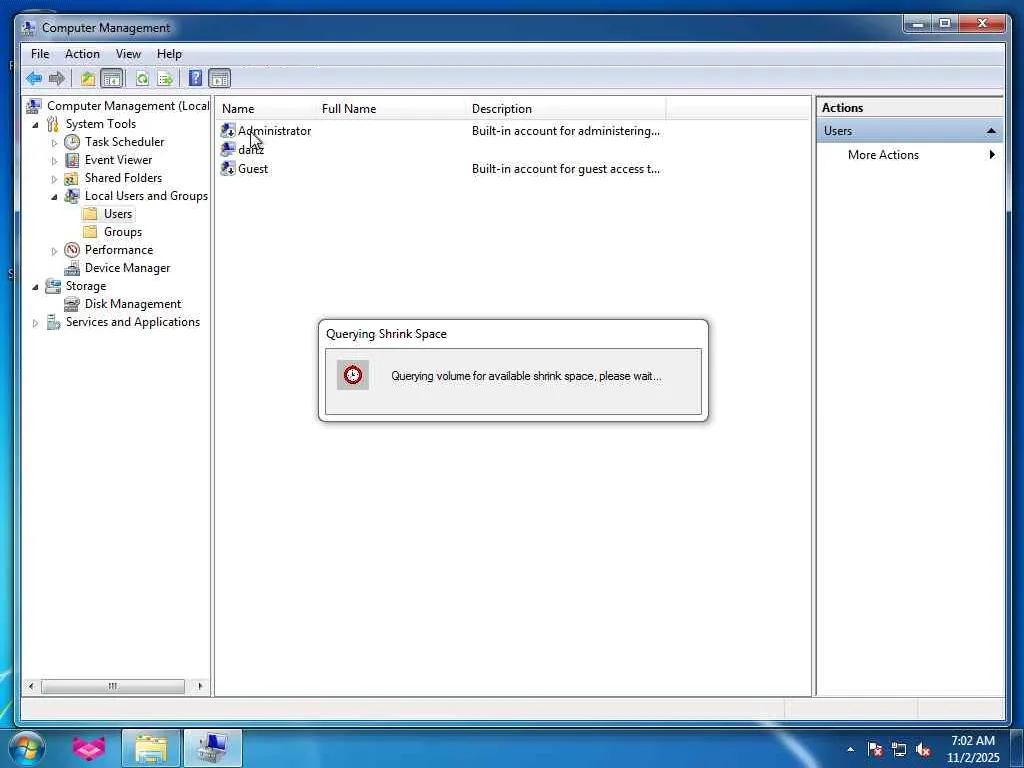Viewport: 1024px width, 768px height.
Task: Open Windows Explorer from the taskbar
Action: [151, 748]
